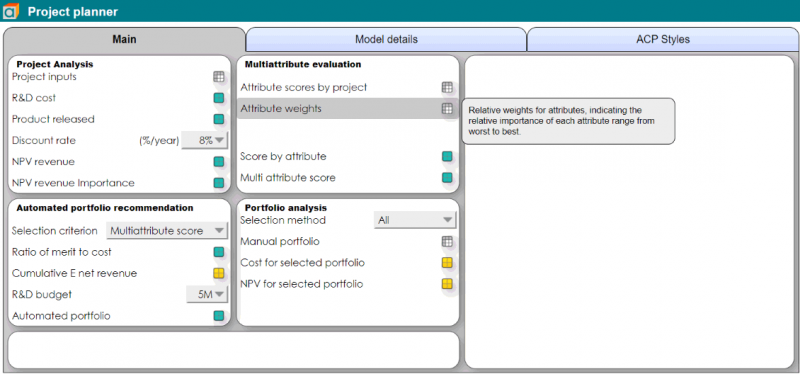Click the Project Analysis section heading
Screen dimensions: 800x374
(55, 64)
